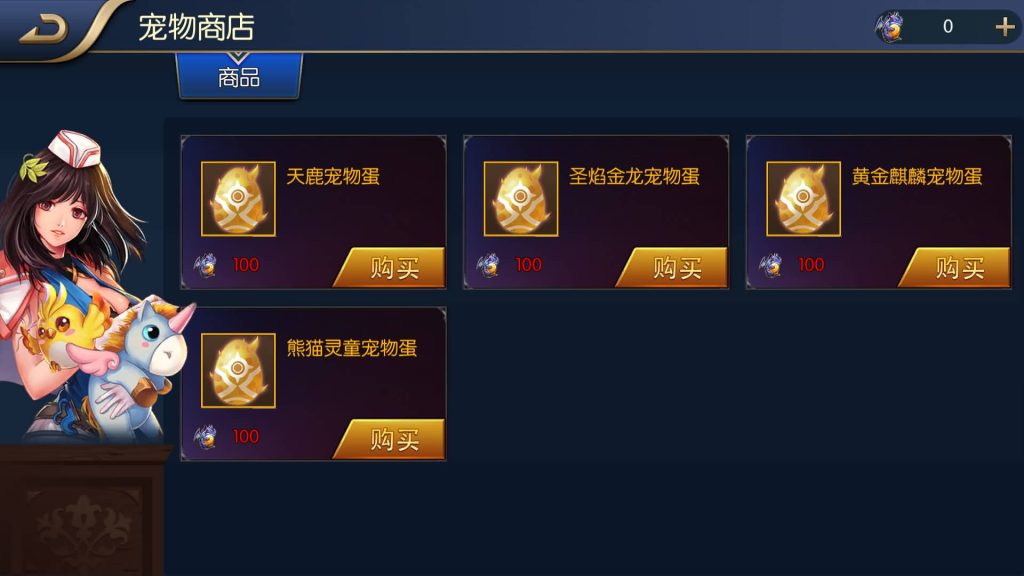Image resolution: width=1024 pixels, height=576 pixels.
Task: Buy the 天鹿宠物蛋 with 购买
Action: [x=391, y=267]
